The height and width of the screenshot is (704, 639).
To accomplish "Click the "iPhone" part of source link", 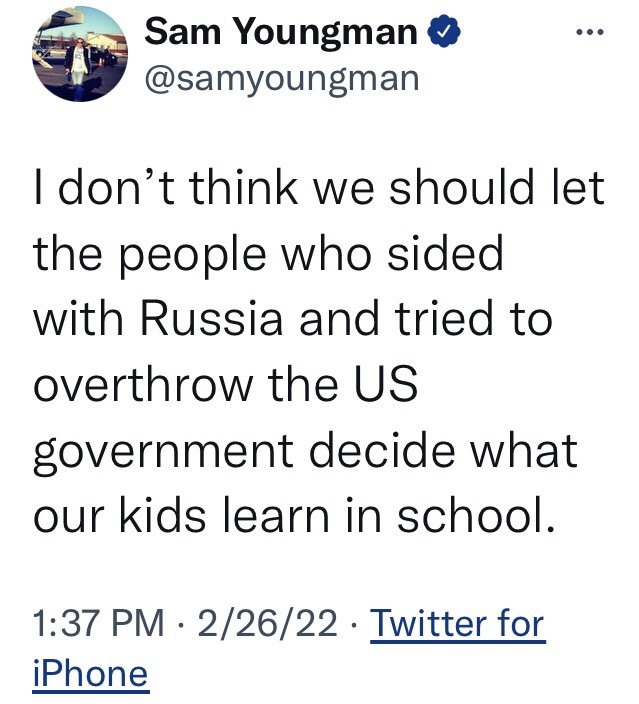I will click(91, 673).
